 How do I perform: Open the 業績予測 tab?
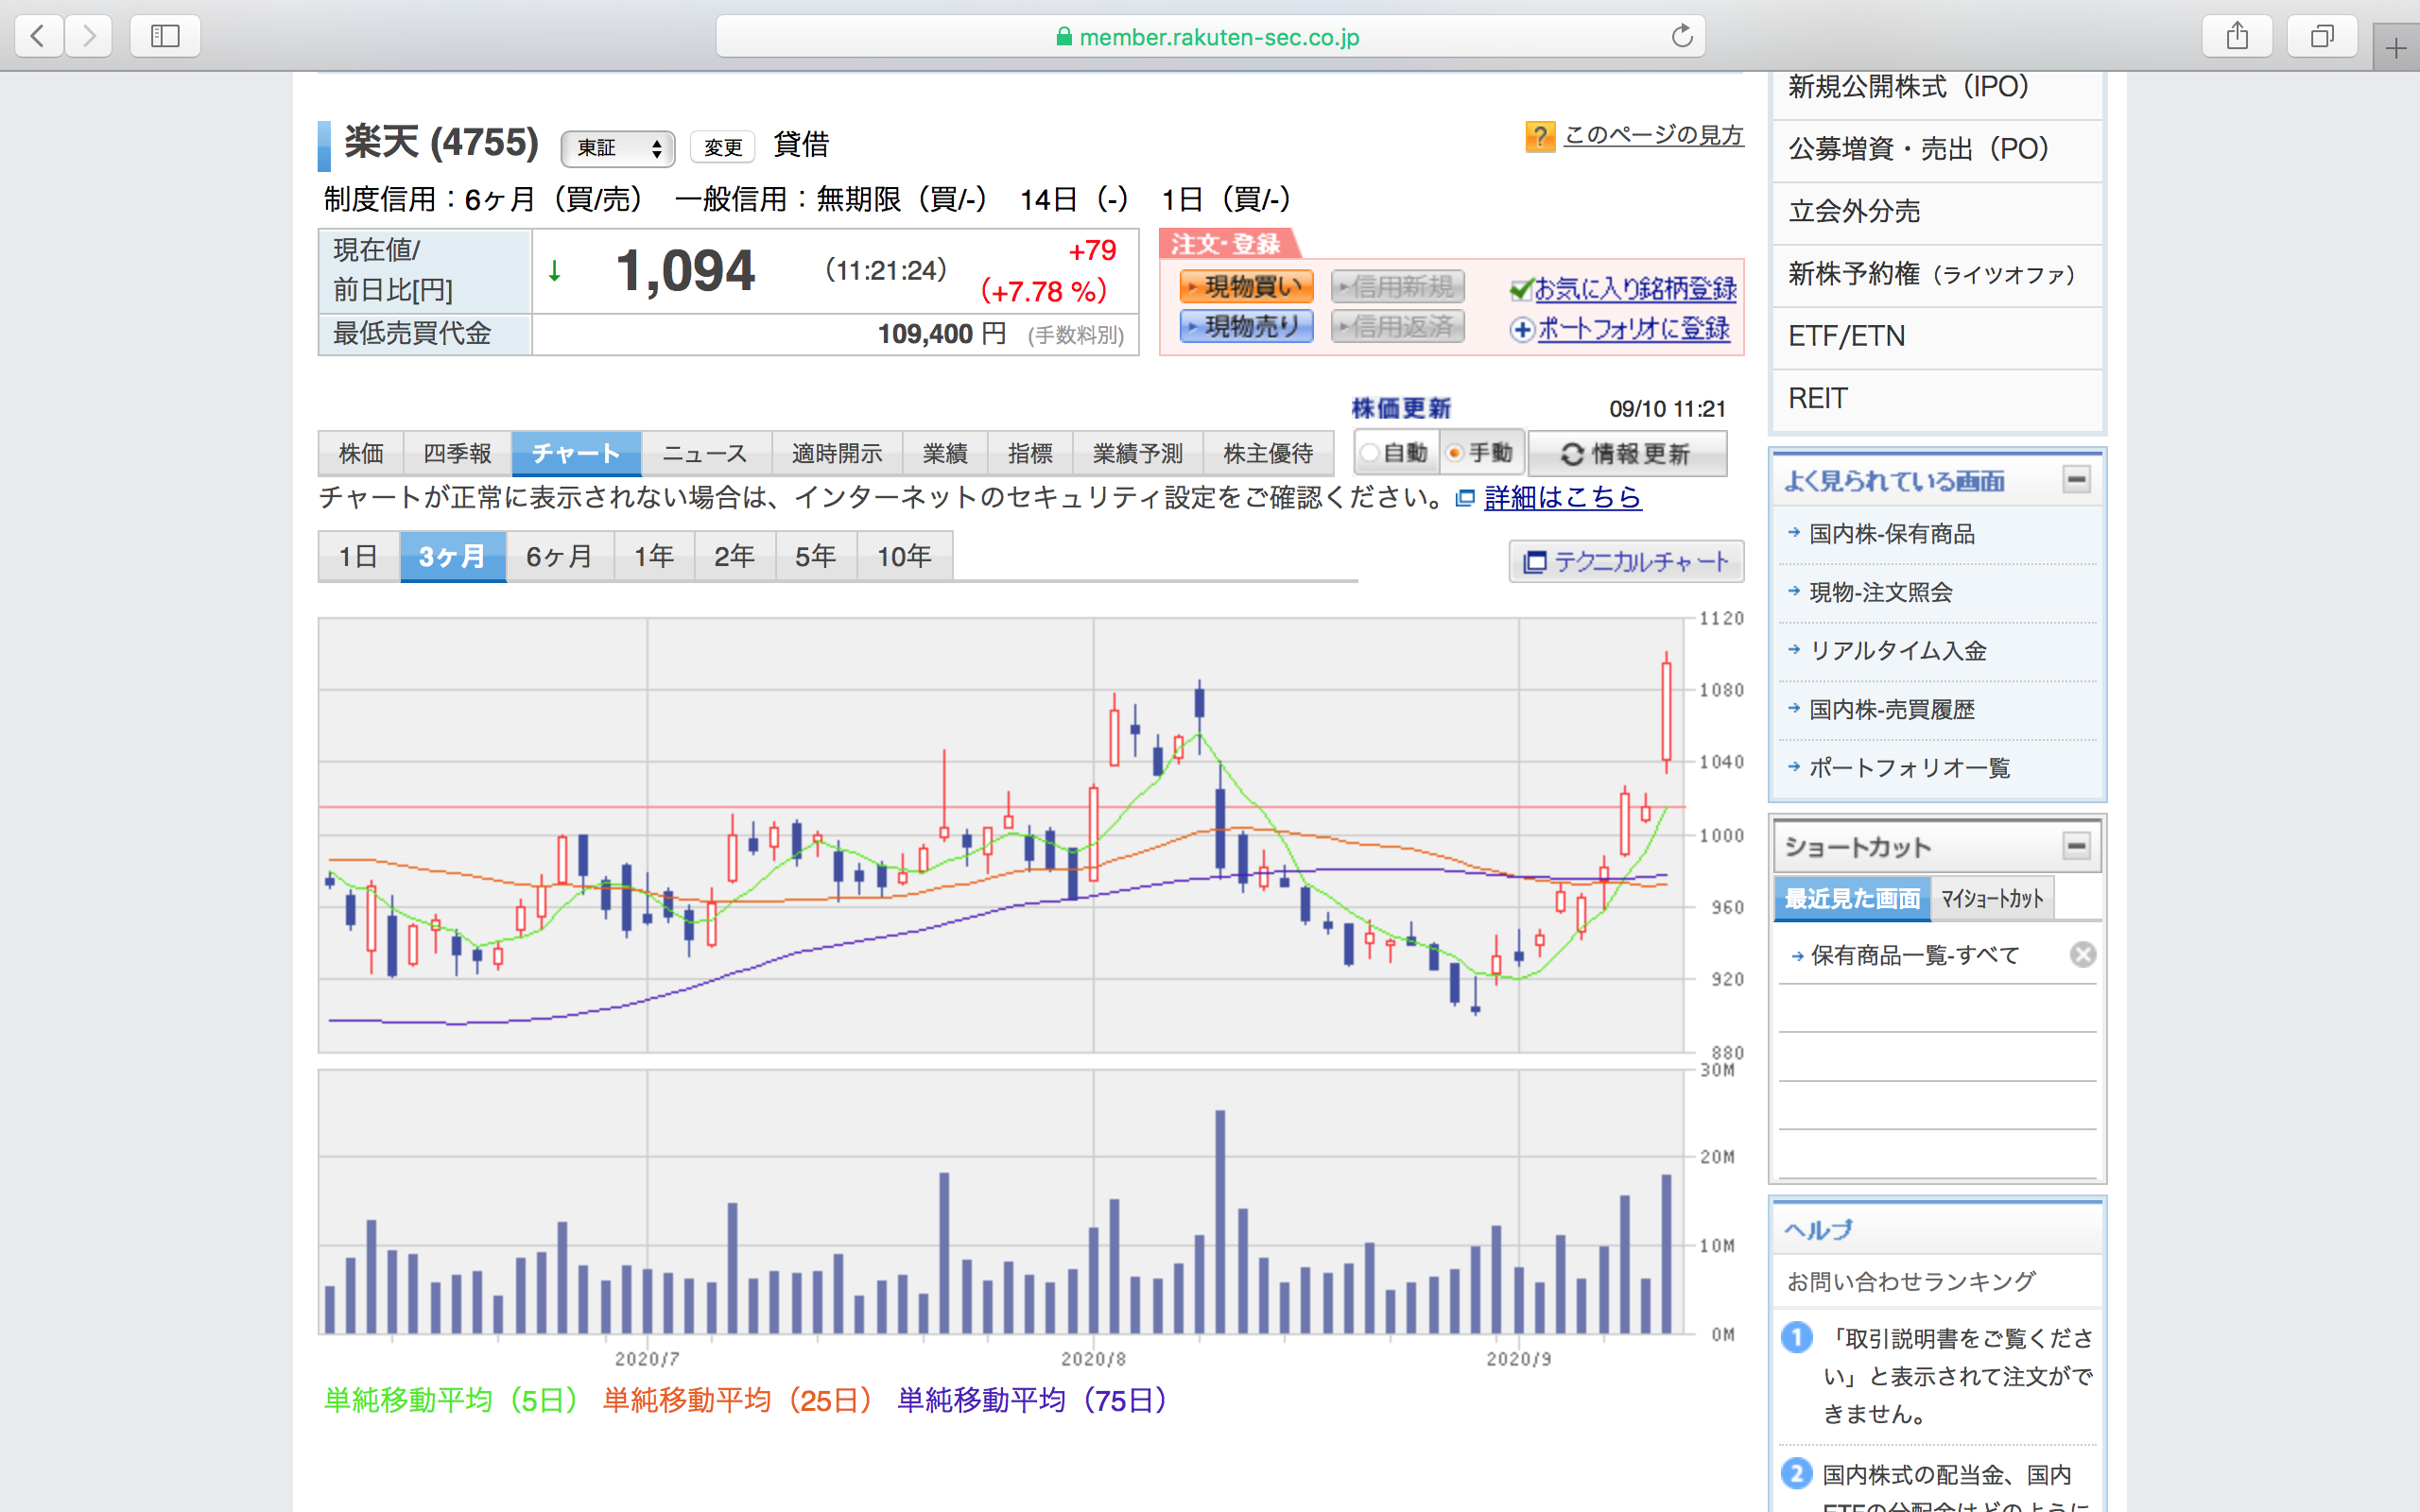tap(1138, 454)
